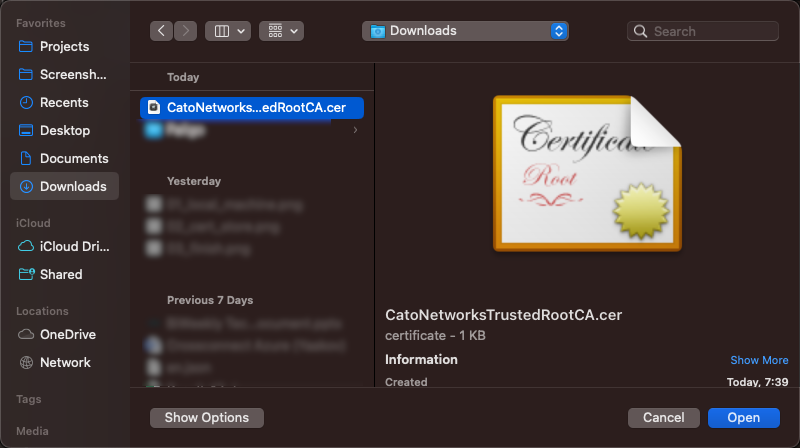
Task: Click the back navigation arrow
Action: click(162, 31)
